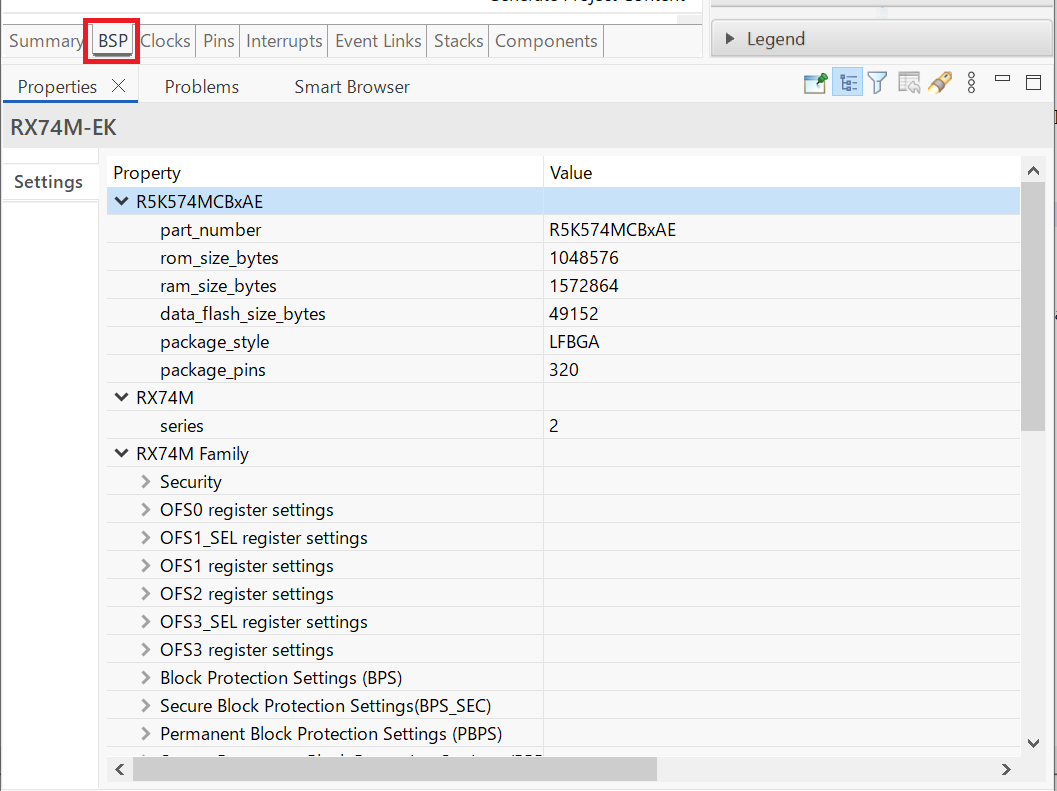
Task: Toggle Show Categories tree icon
Action: 847,84
